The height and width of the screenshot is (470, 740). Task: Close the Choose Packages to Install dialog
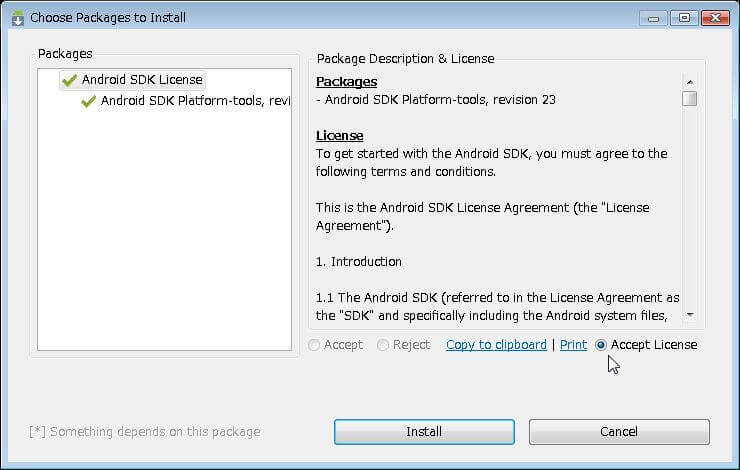pos(716,17)
